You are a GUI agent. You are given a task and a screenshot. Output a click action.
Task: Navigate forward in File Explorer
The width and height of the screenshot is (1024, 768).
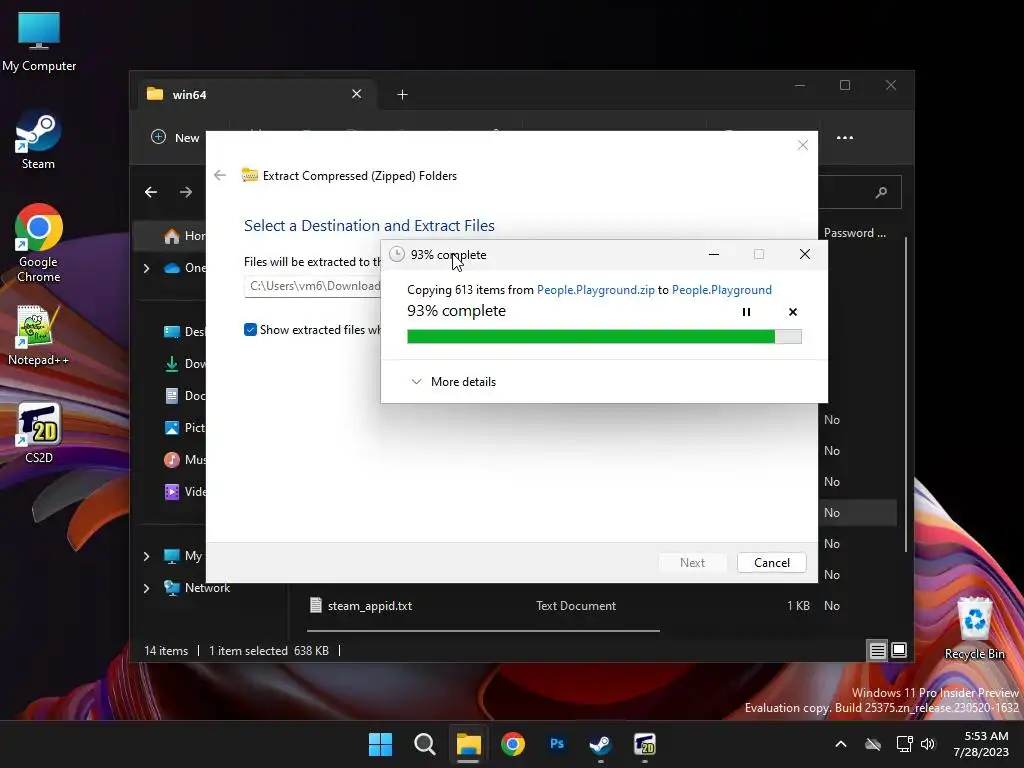pyautogui.click(x=186, y=192)
